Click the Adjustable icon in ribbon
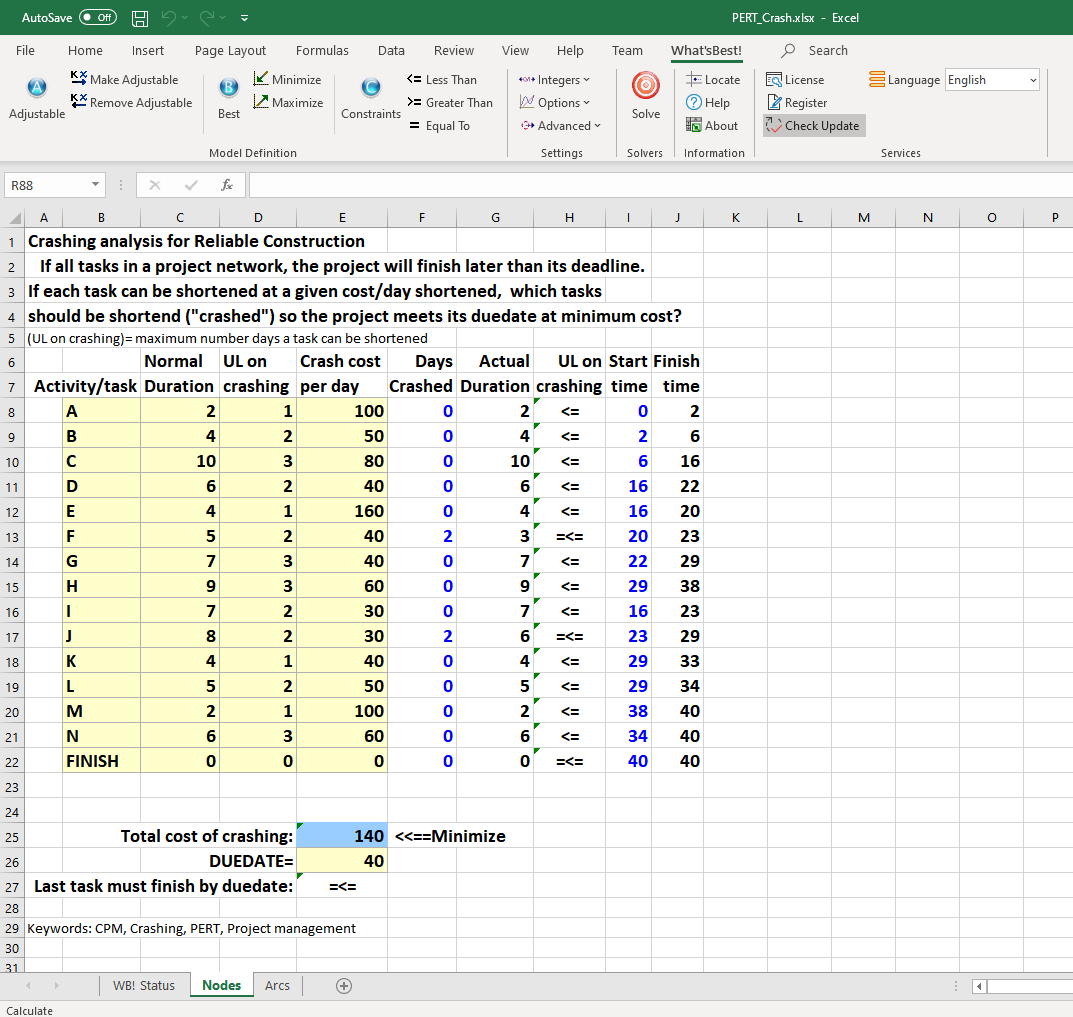The height and width of the screenshot is (1017, 1073). [36, 89]
